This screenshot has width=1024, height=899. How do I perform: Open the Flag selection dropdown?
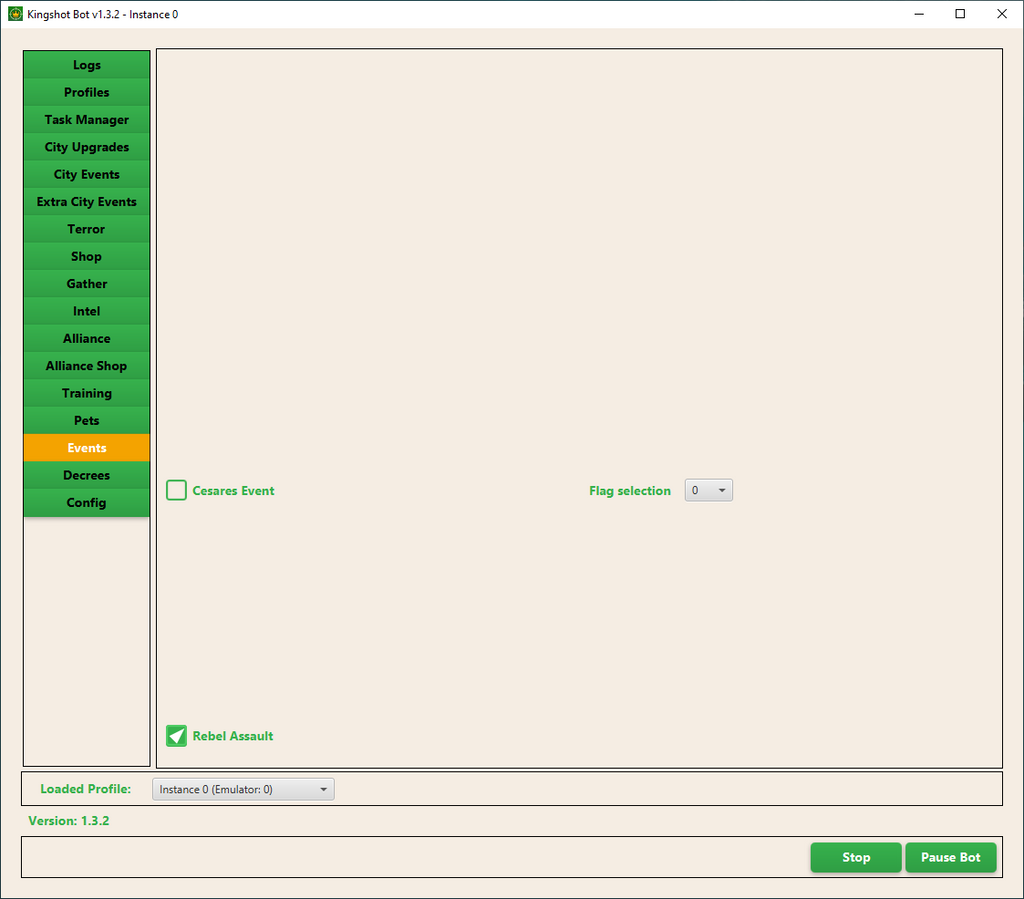pos(708,490)
